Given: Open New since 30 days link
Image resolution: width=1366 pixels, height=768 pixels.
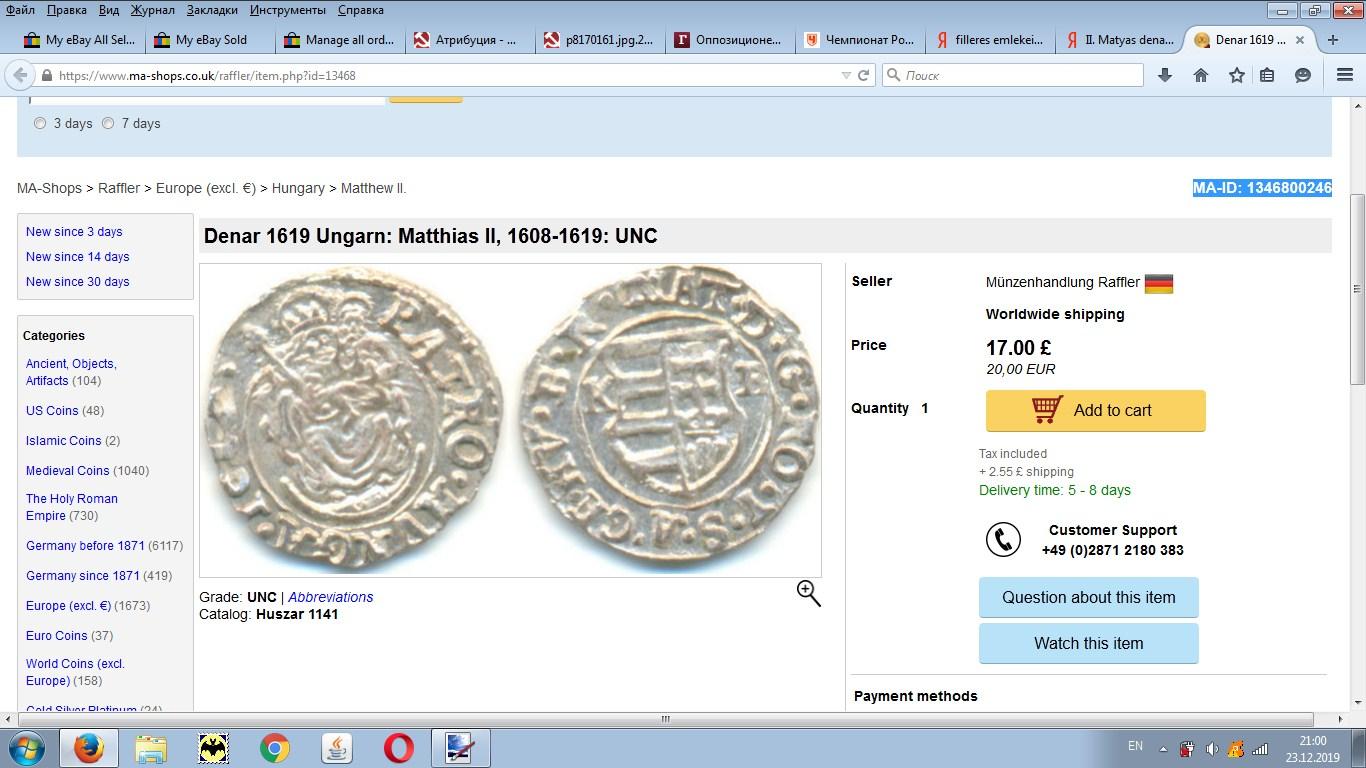Looking at the screenshot, I should point(77,282).
